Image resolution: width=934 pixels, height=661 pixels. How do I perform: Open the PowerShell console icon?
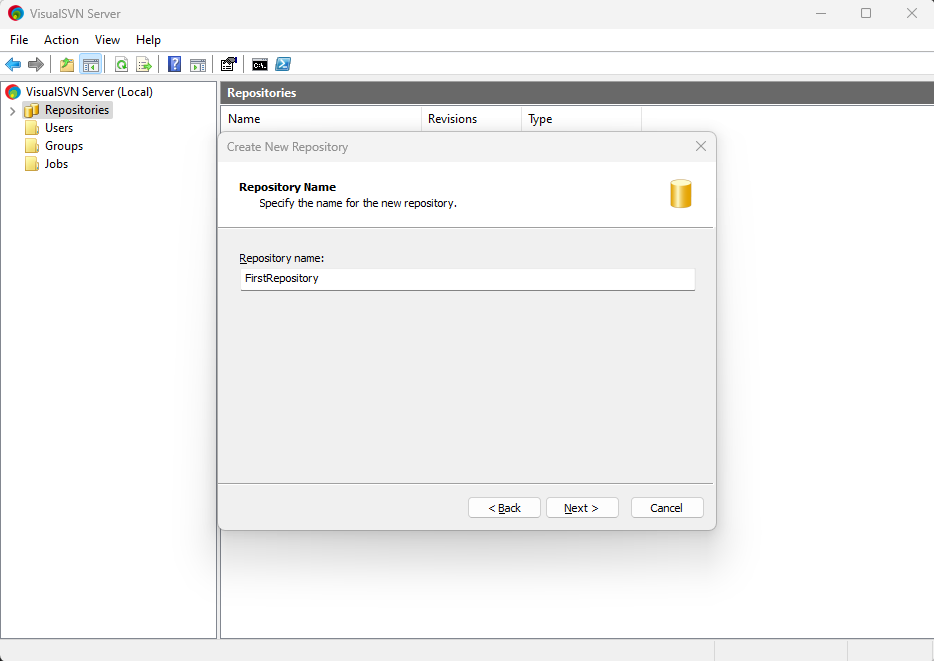coord(283,65)
